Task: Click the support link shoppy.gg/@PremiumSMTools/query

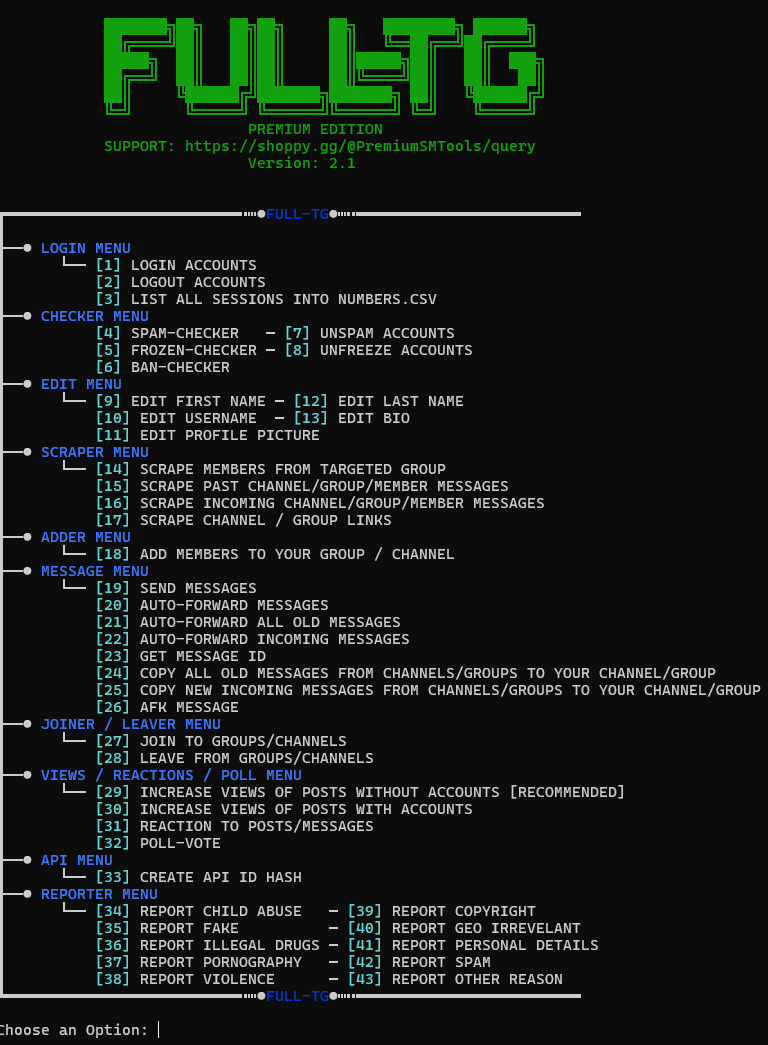Action: [360, 146]
